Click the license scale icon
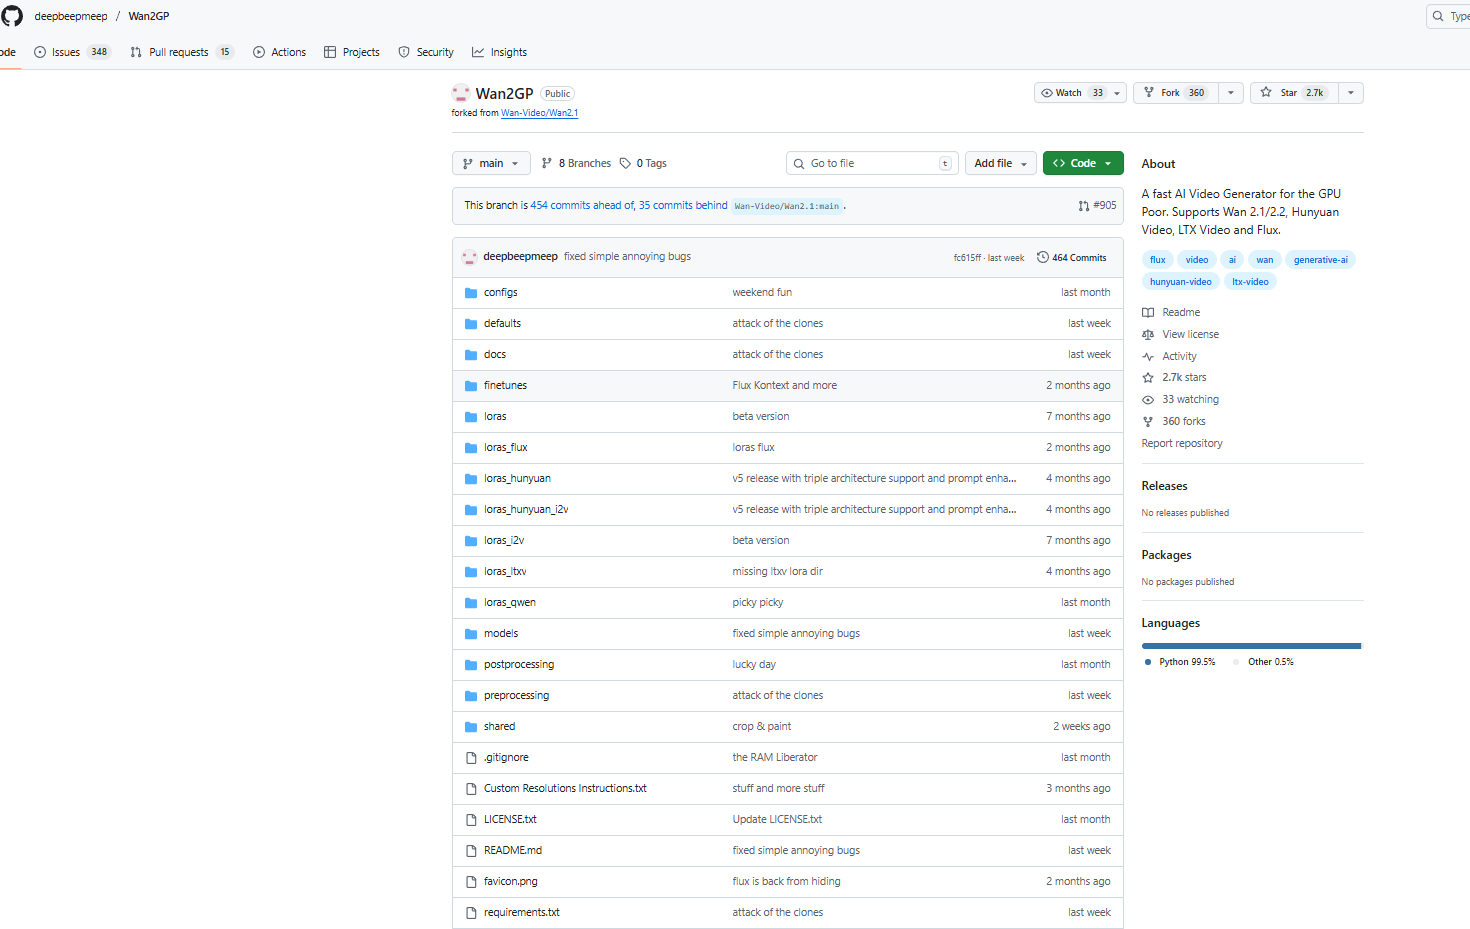 [1148, 335]
